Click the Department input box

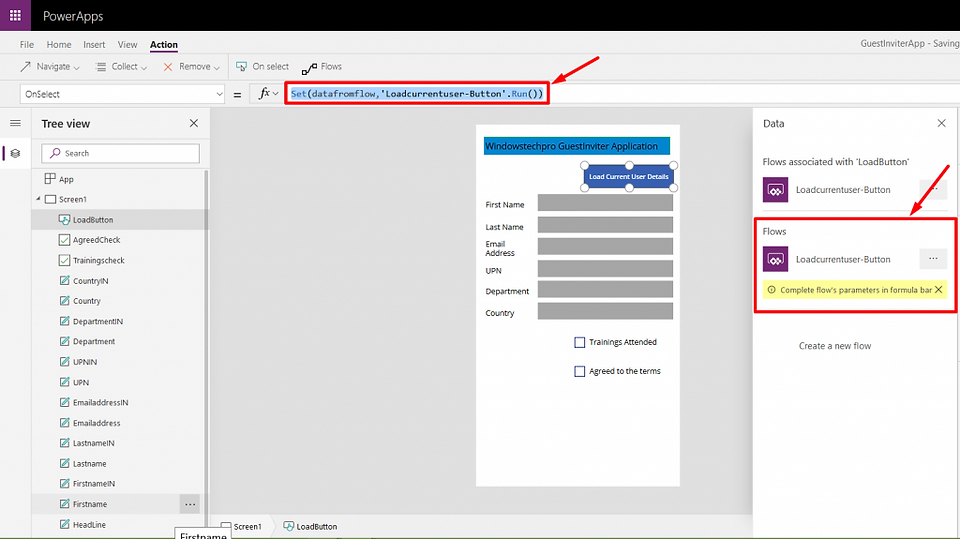point(605,289)
